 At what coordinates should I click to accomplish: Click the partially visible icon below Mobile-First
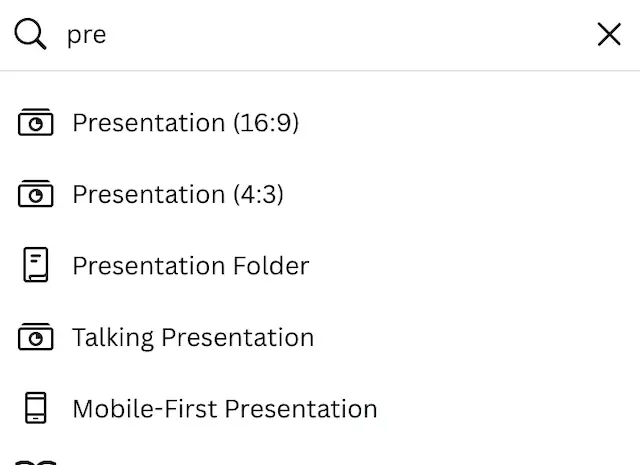[x=36, y=462]
